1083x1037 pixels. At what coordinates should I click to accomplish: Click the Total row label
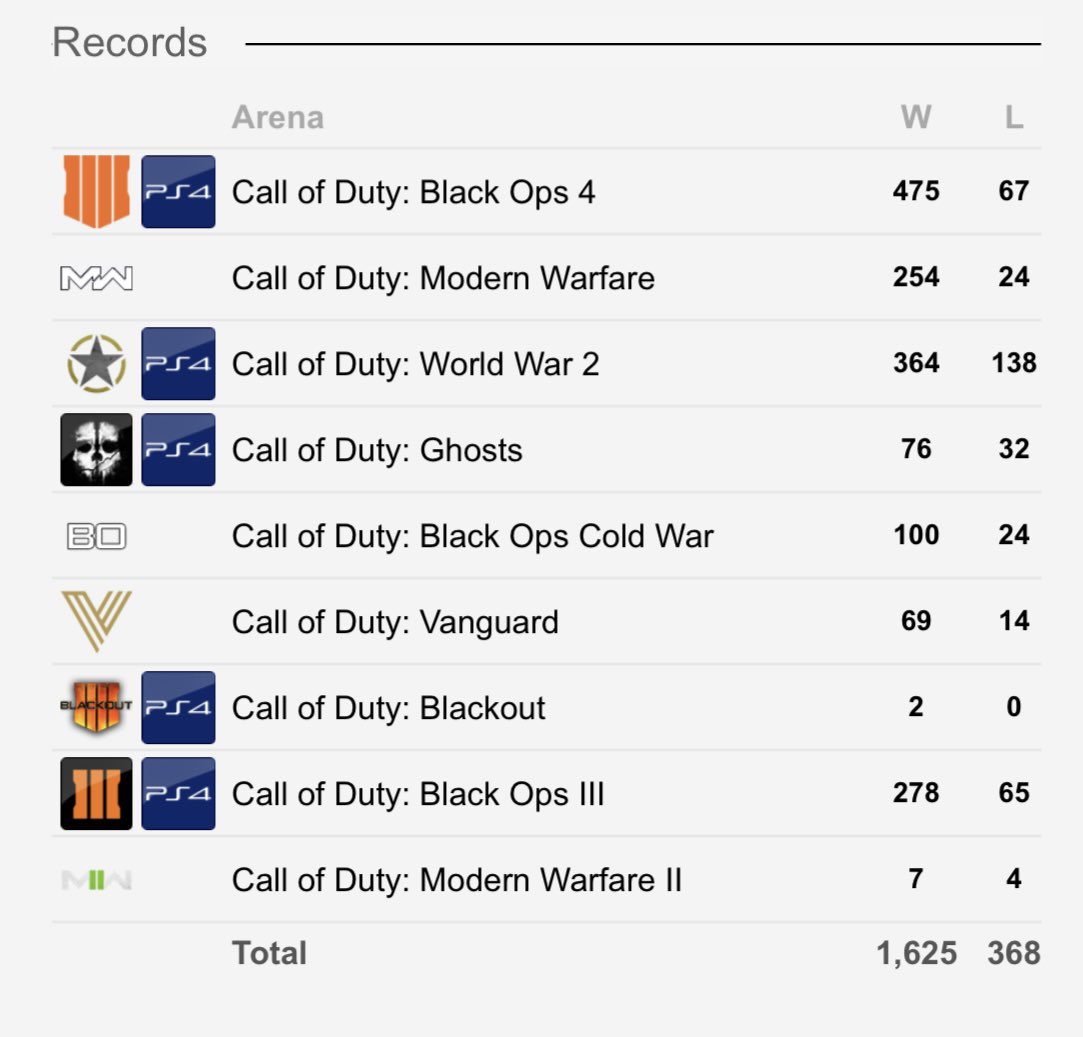(269, 953)
